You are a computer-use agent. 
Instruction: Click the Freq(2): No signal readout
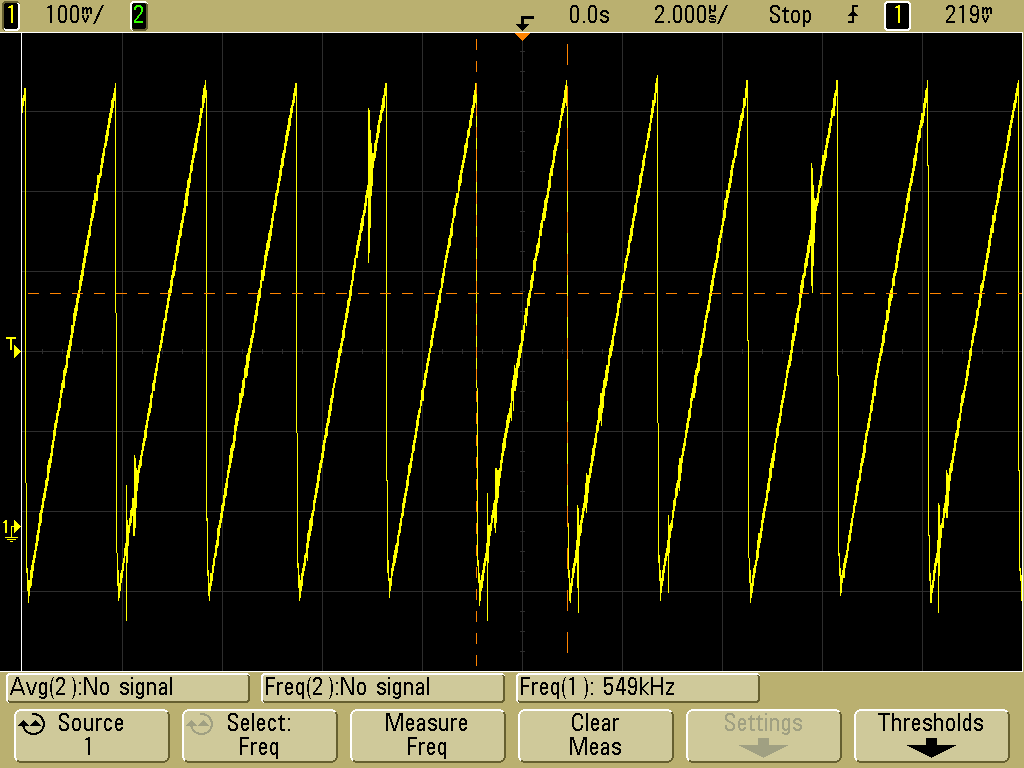[x=383, y=688]
